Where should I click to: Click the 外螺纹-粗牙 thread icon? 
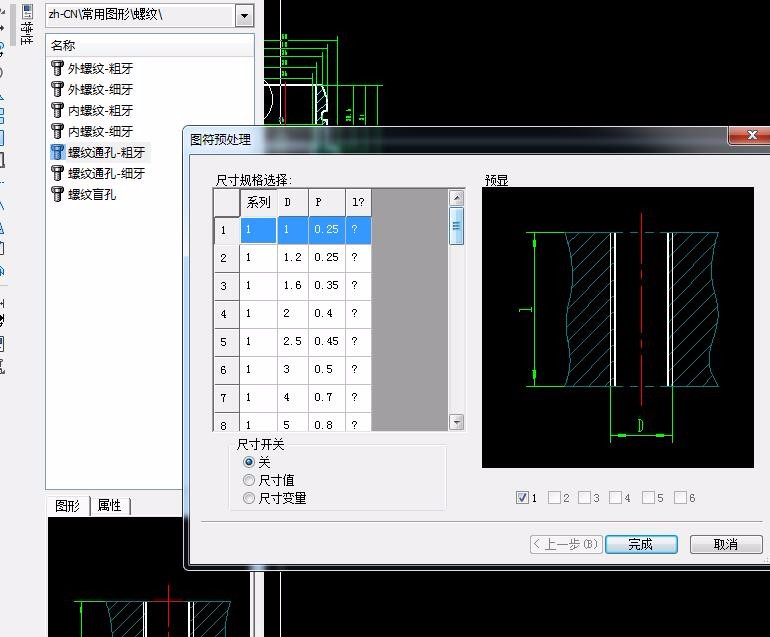click(x=57, y=68)
